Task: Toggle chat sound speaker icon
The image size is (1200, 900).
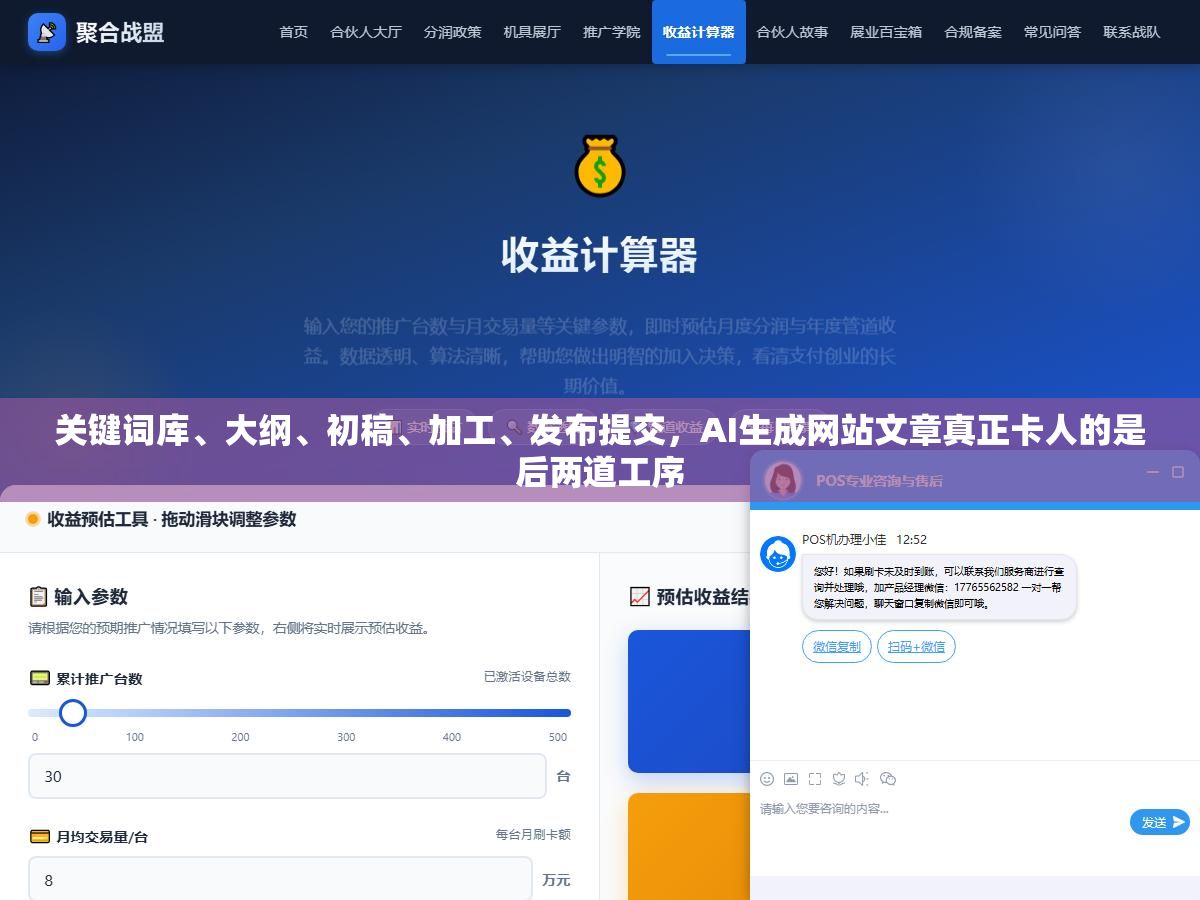Action: 863,779
